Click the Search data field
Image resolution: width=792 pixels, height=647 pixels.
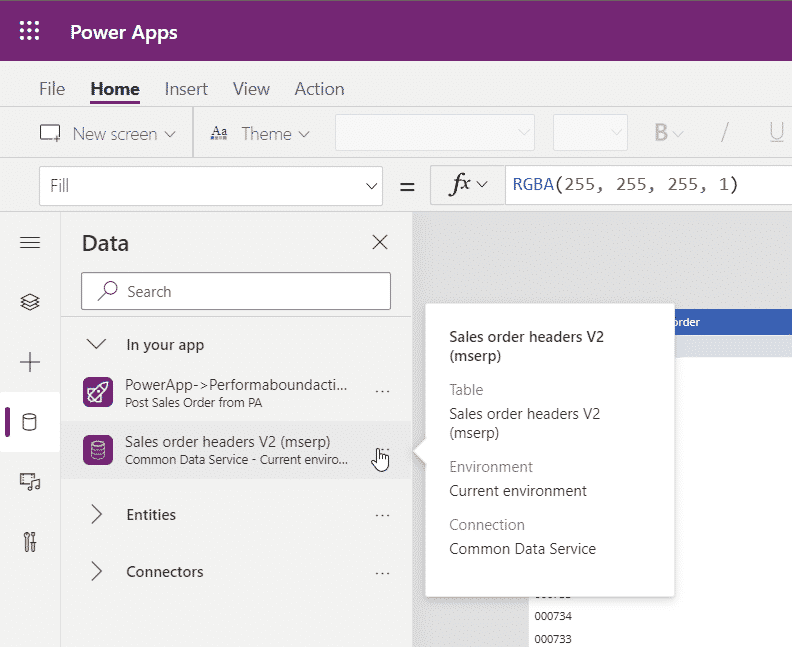[x=236, y=291]
